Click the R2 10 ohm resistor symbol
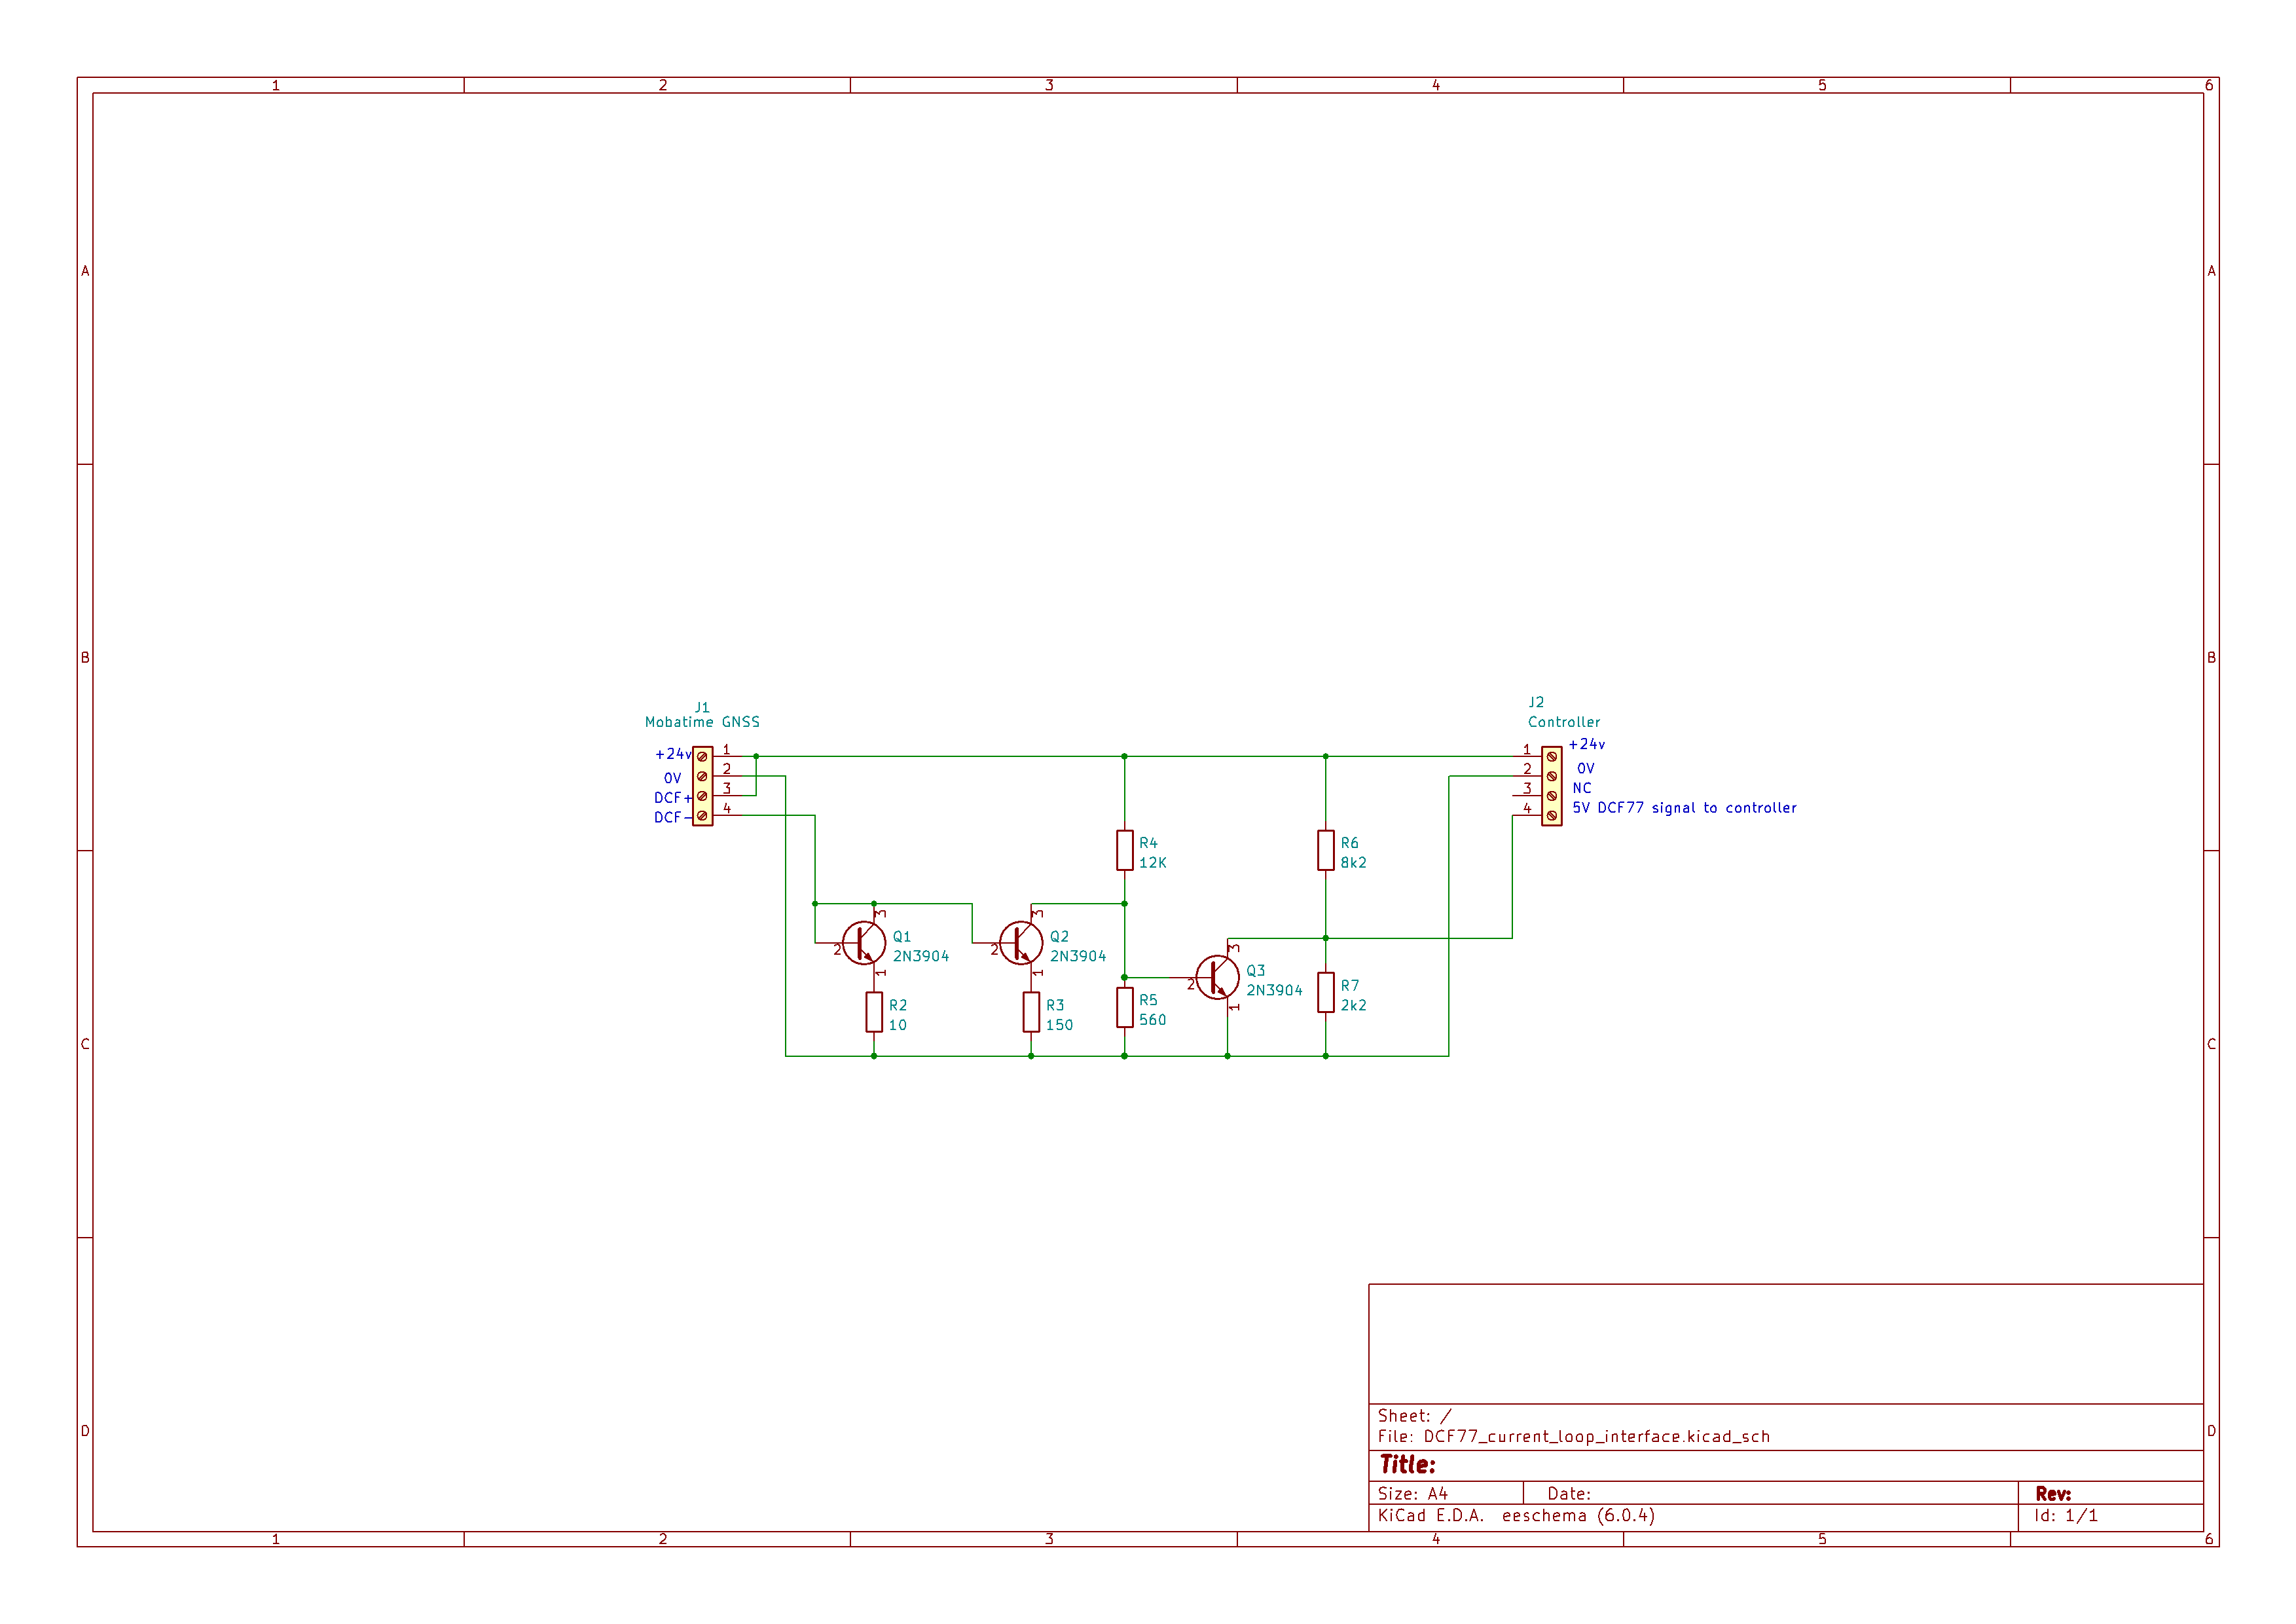2296x1624 pixels. pyautogui.click(x=874, y=1012)
